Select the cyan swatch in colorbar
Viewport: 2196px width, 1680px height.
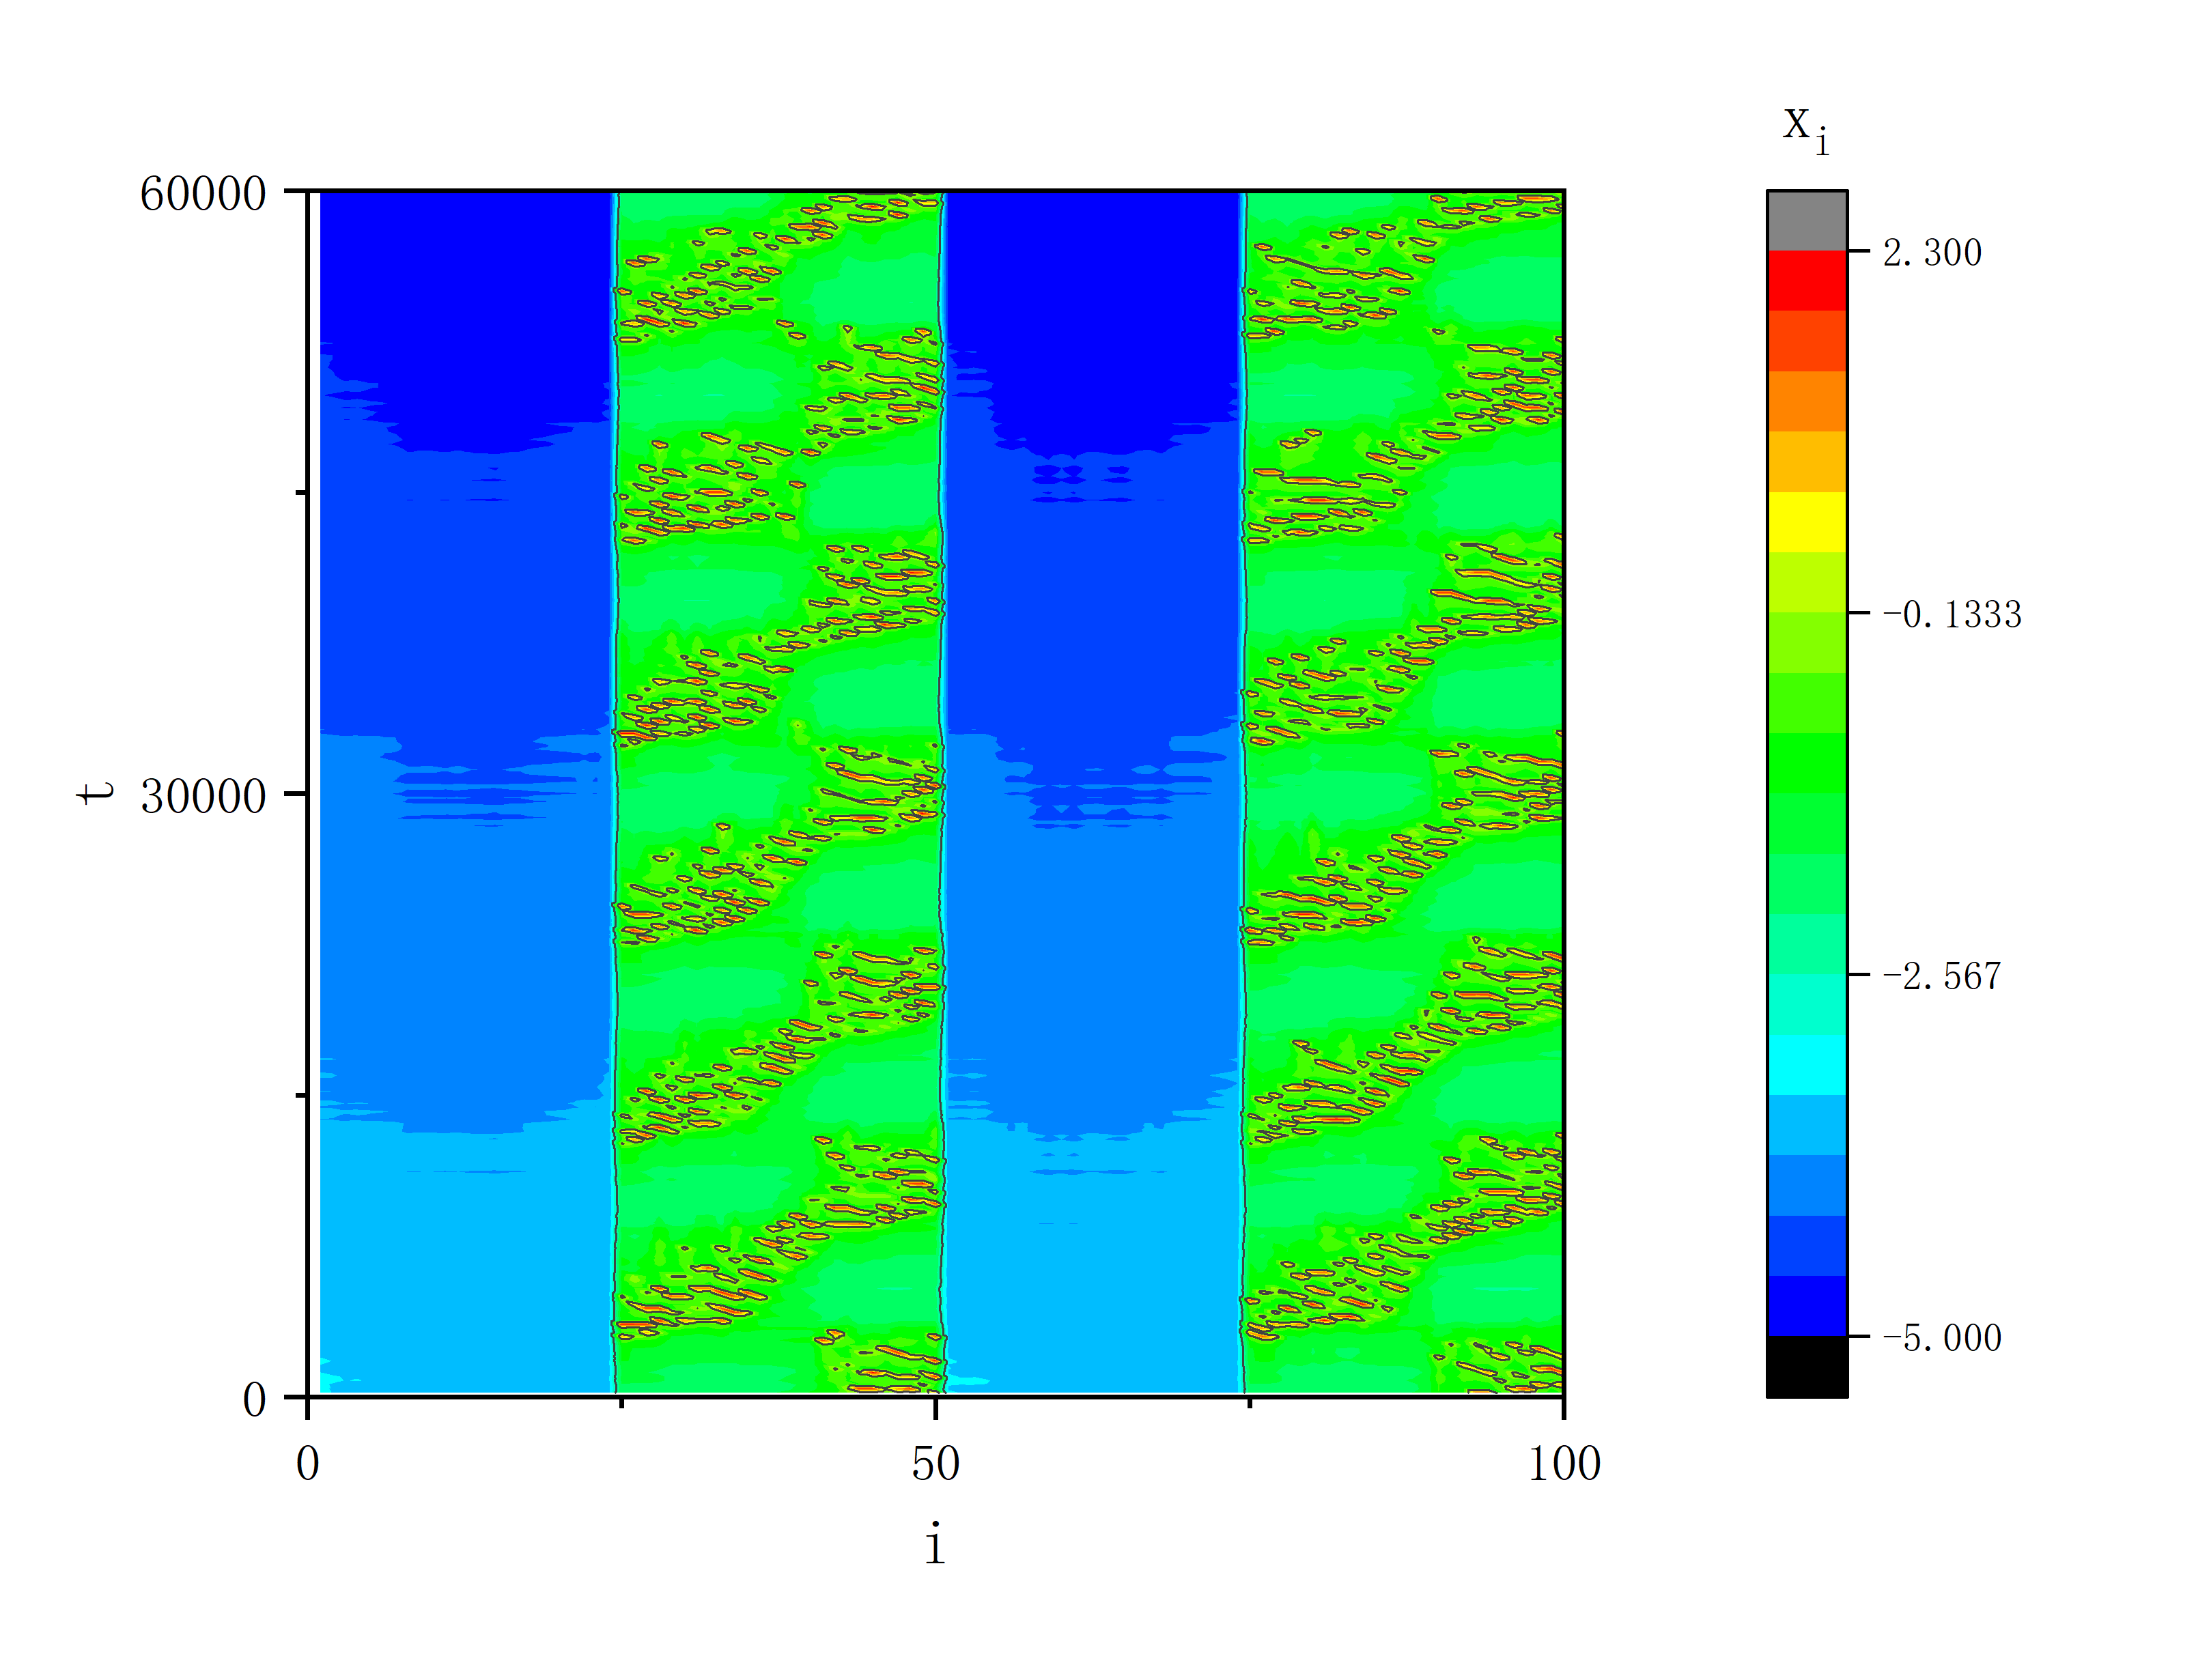pos(1807,1065)
